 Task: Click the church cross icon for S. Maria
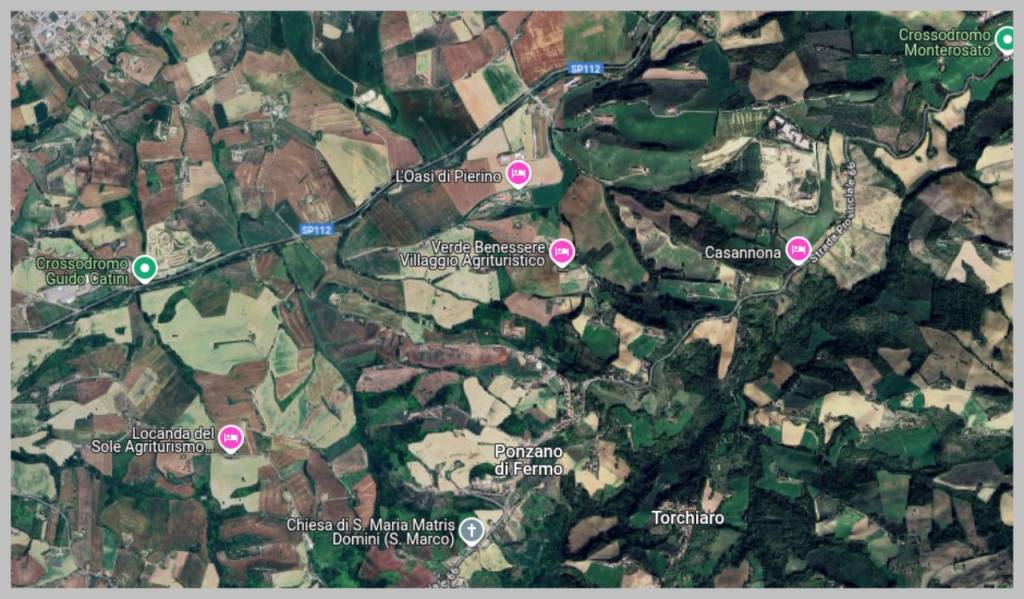(471, 531)
